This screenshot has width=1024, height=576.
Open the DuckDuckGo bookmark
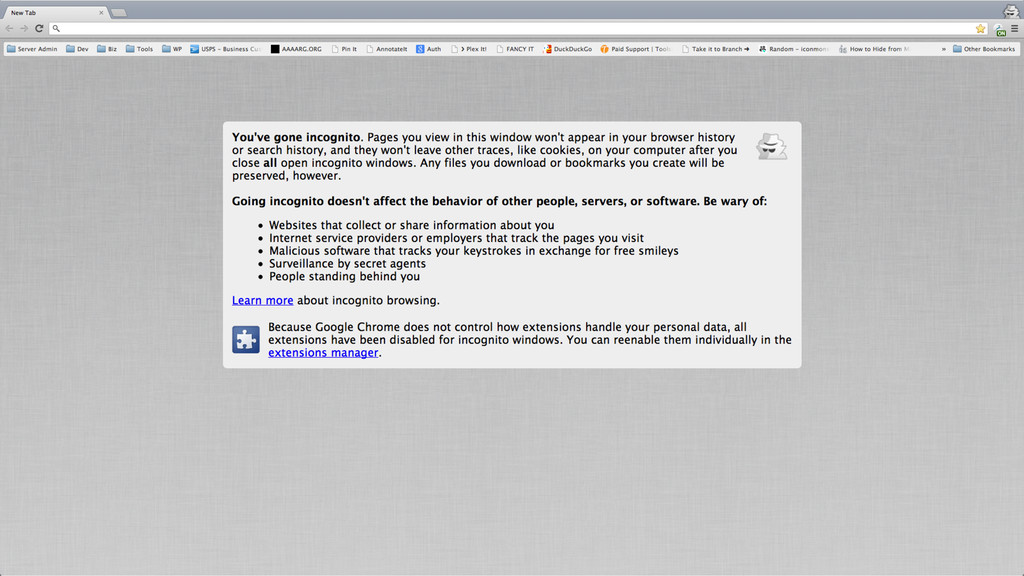568,49
